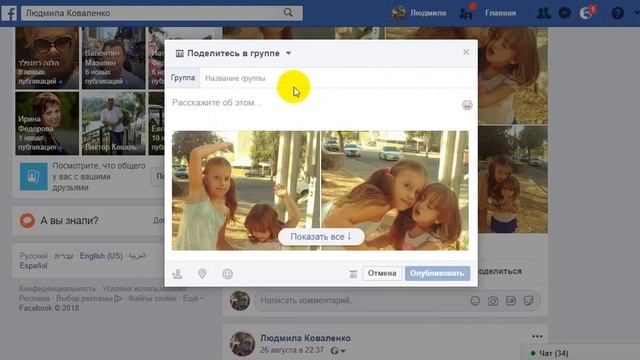Open Валентин Мазепин story thumbnail

click(113, 58)
